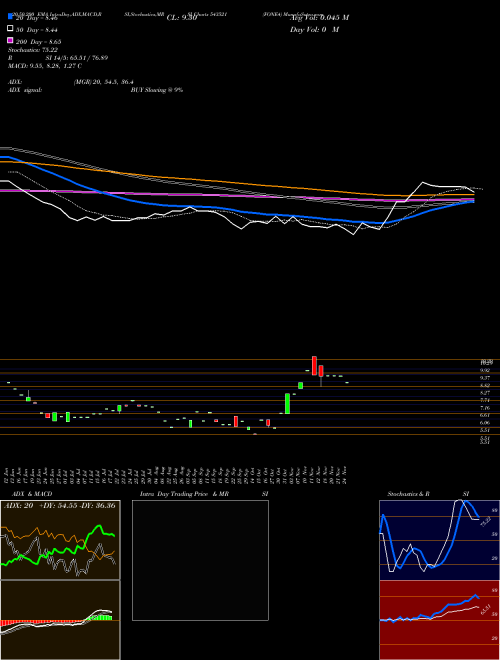
Task: Click the blue 20 Day EMA legend swatch
Action: pyautogui.click(x=10, y=16)
